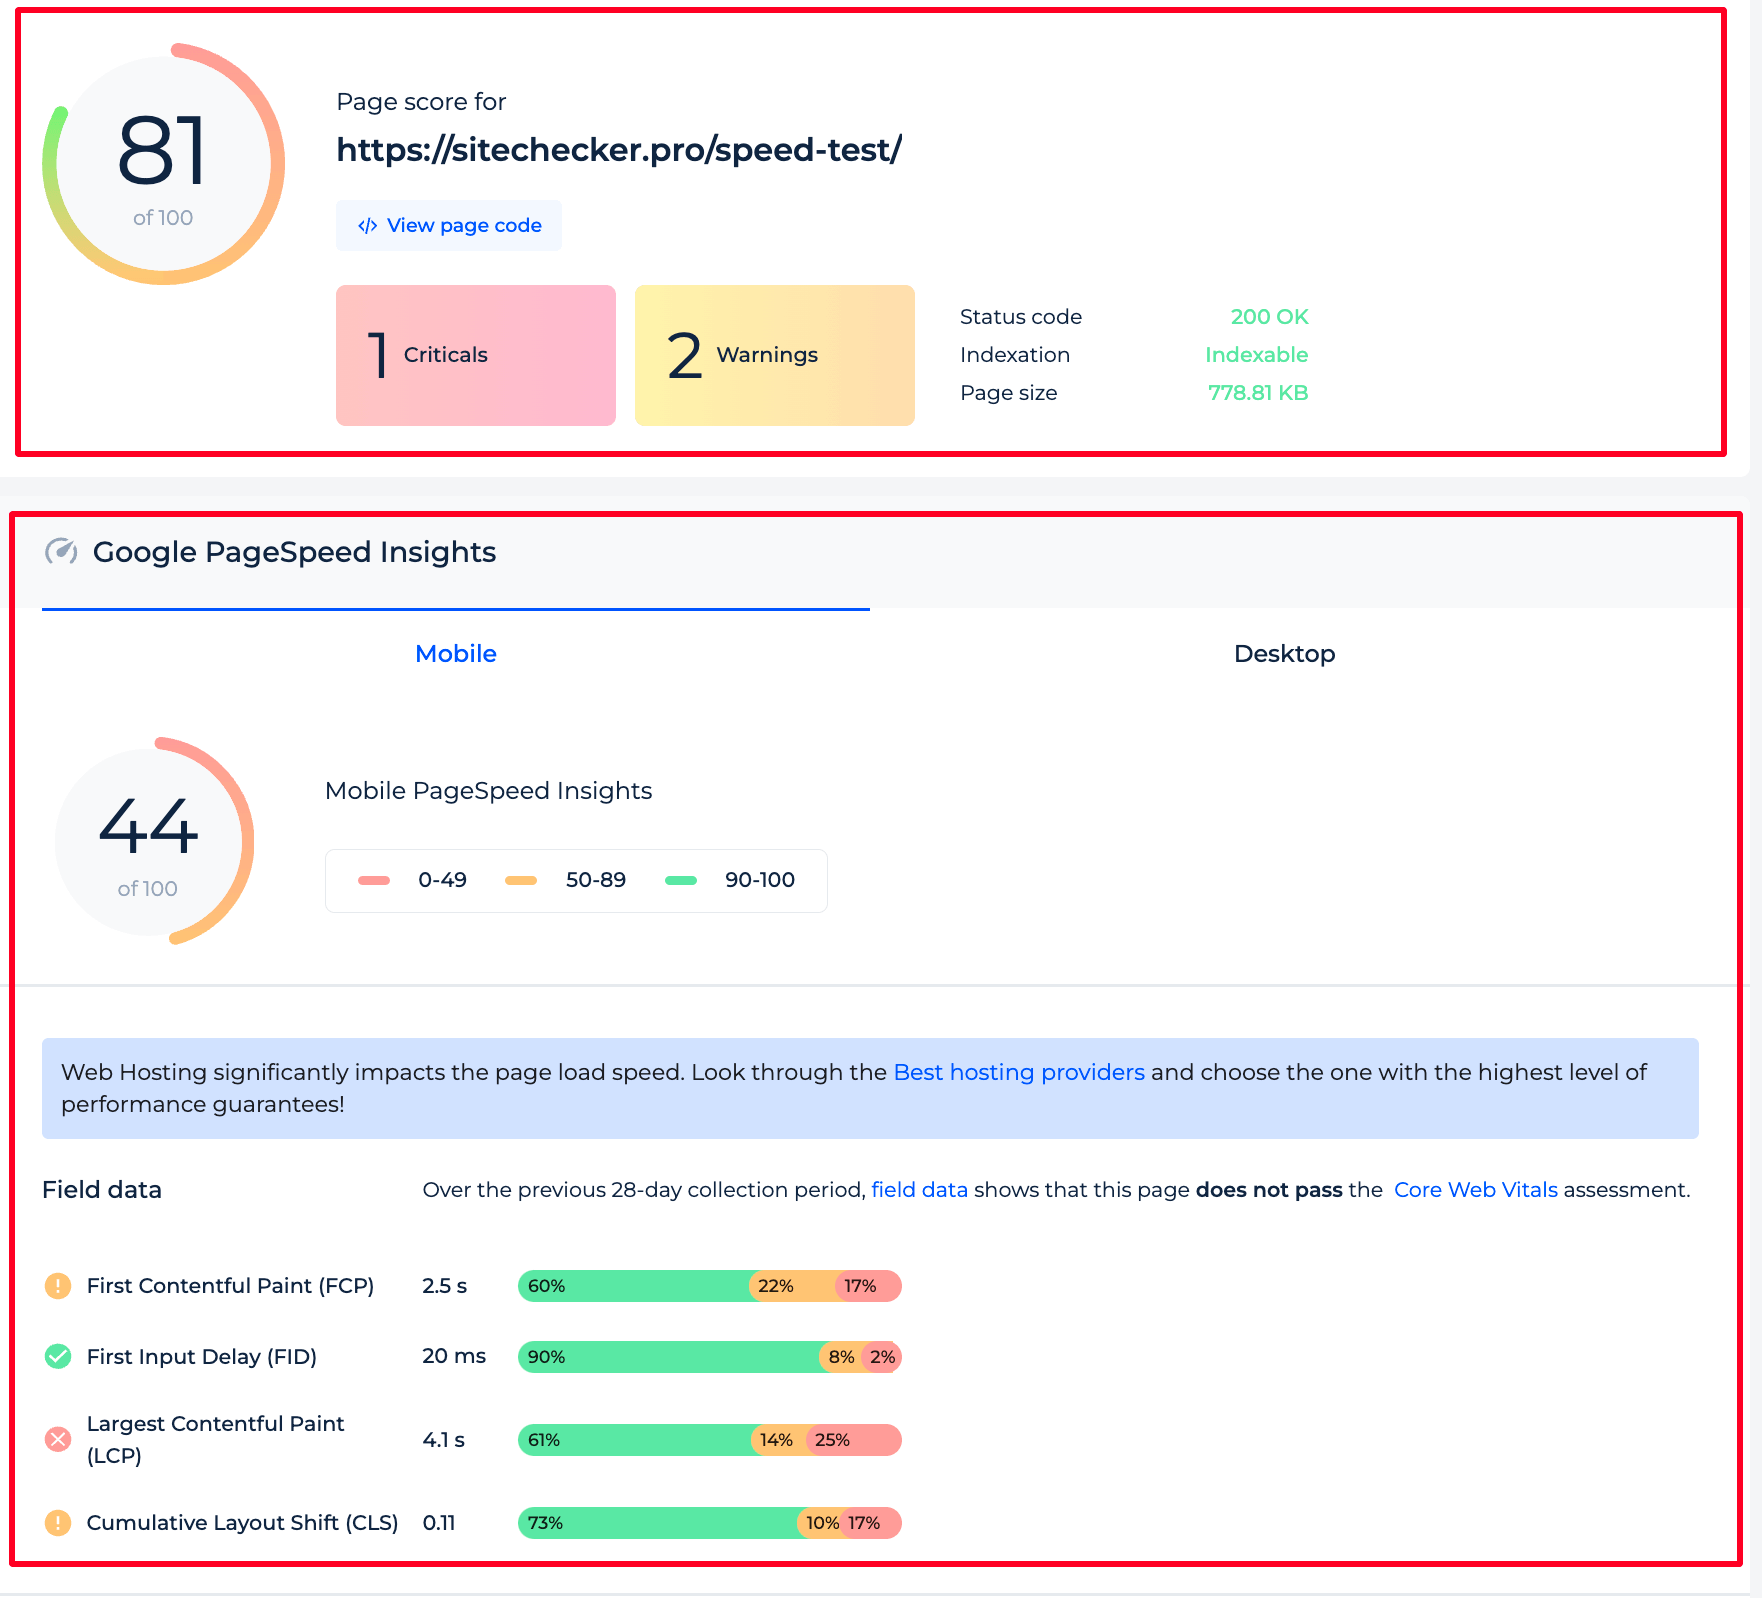Click the Largest Contentful Paint (LCP) label
Image resolution: width=1762 pixels, height=1598 pixels.
[215, 1440]
